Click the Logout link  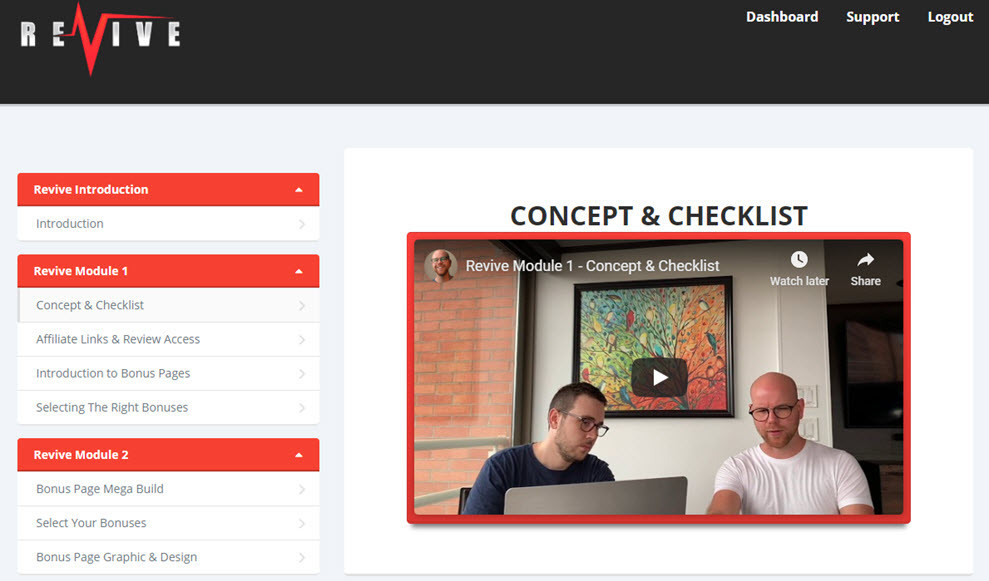click(x=950, y=17)
